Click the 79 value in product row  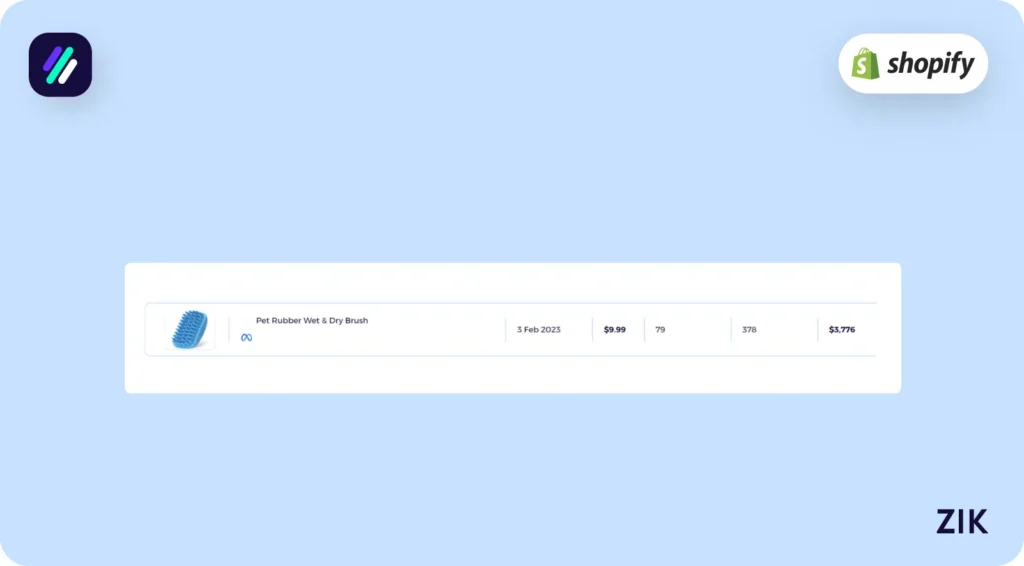661,329
